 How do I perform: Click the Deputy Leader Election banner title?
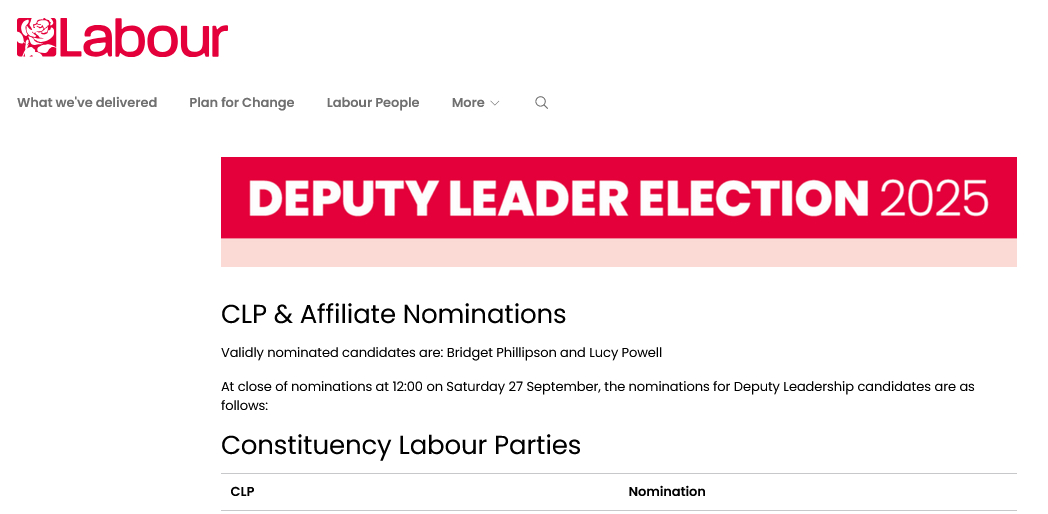pos(558,198)
